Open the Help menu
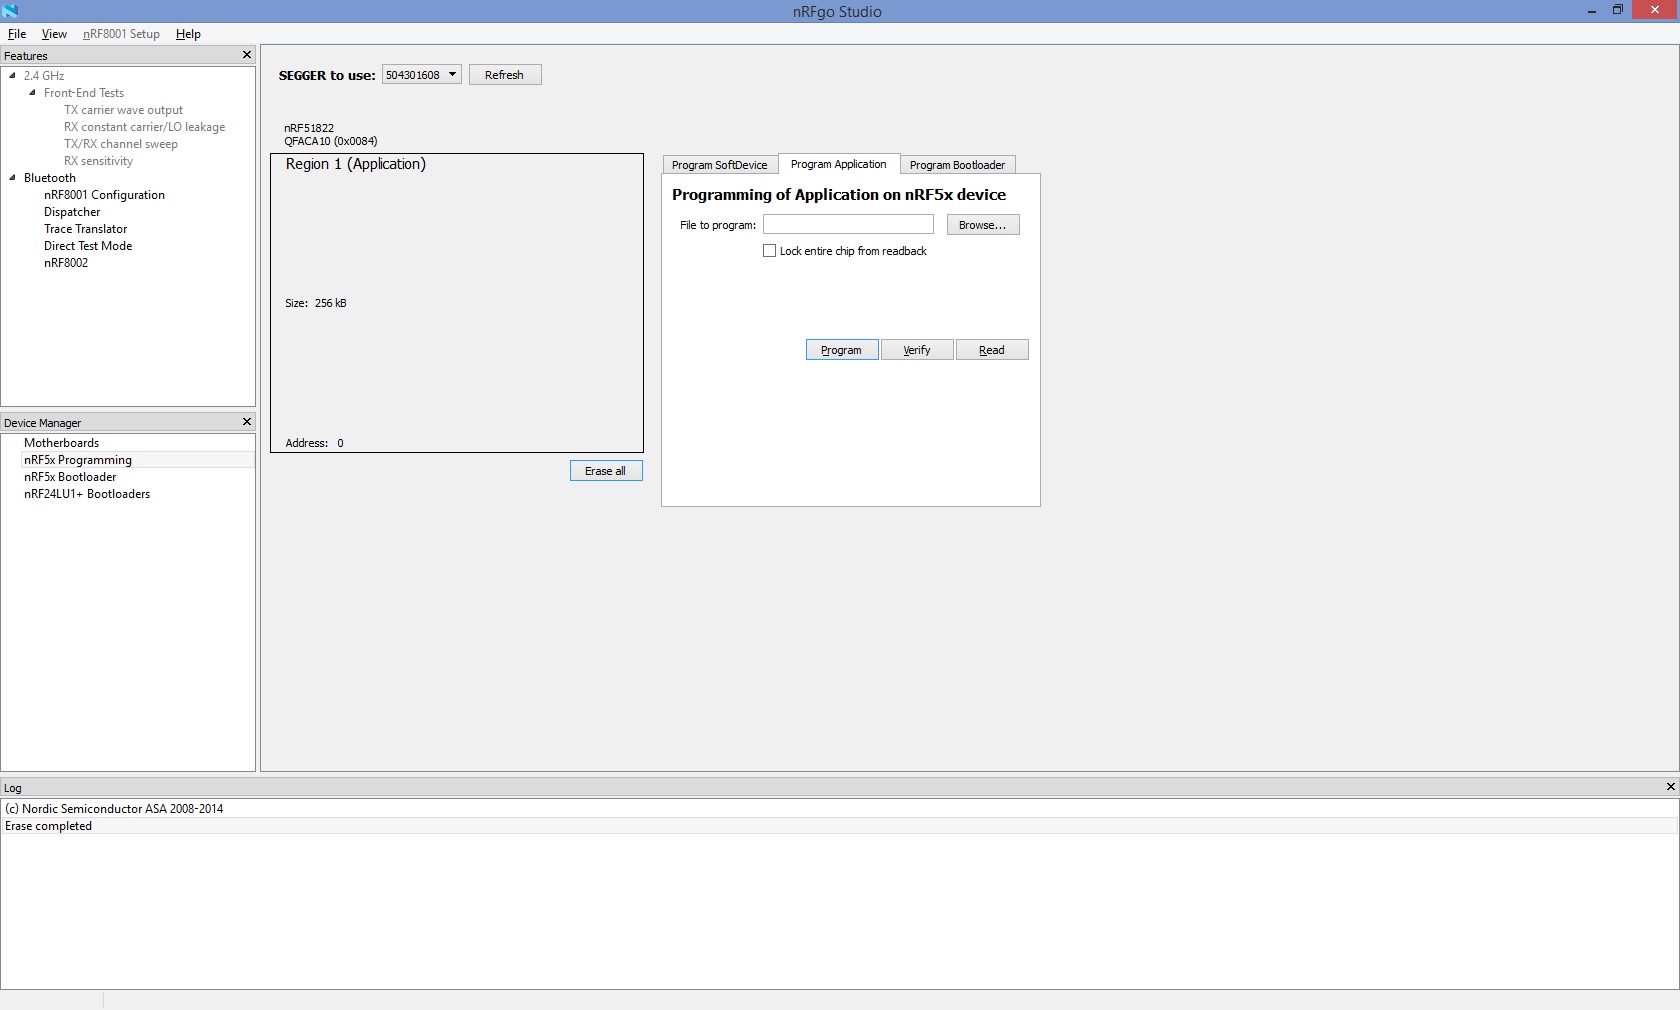 tap(188, 34)
